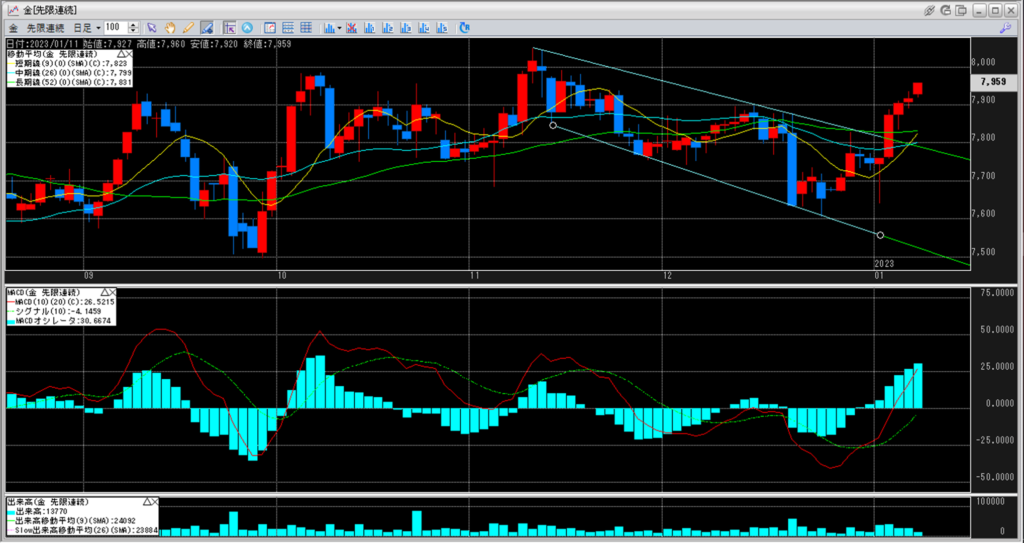Choose the pencil drawing tool
The width and height of the screenshot is (1024, 543).
[188, 27]
